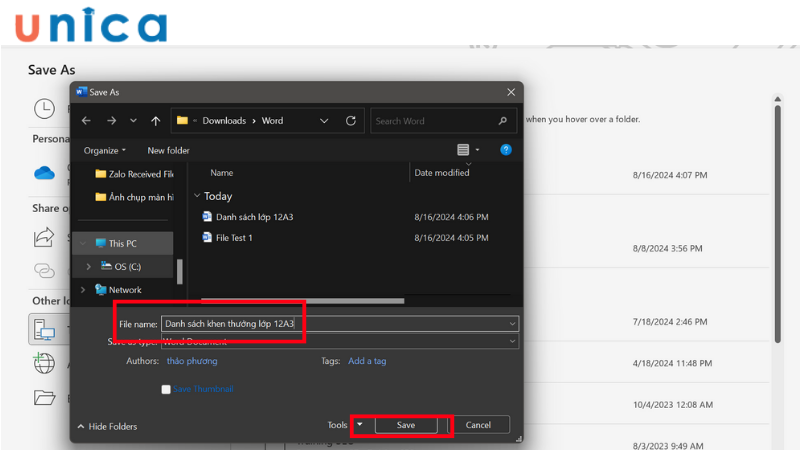
Task: Click the Back navigation arrow
Action: [86, 121]
